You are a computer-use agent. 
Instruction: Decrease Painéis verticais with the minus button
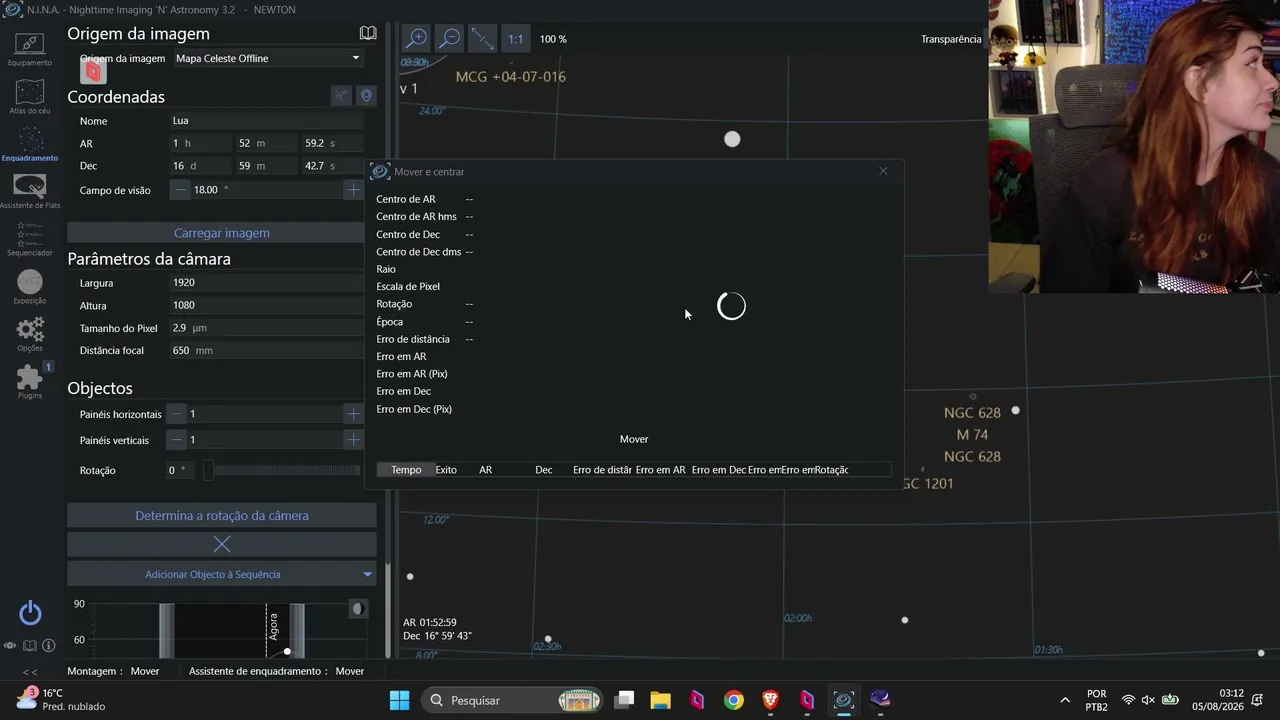pos(177,440)
